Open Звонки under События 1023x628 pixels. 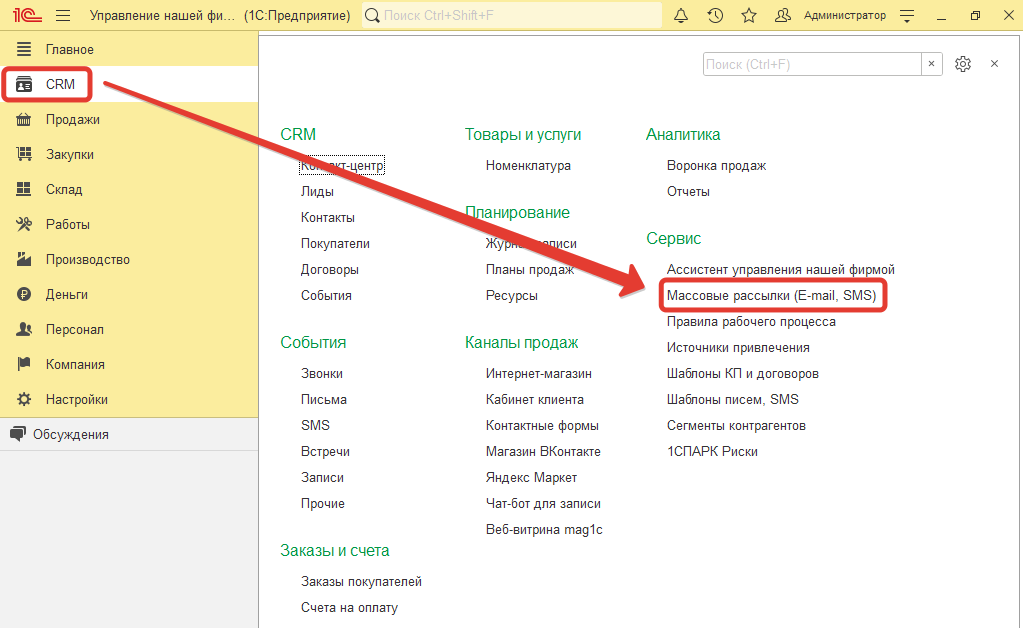point(322,374)
